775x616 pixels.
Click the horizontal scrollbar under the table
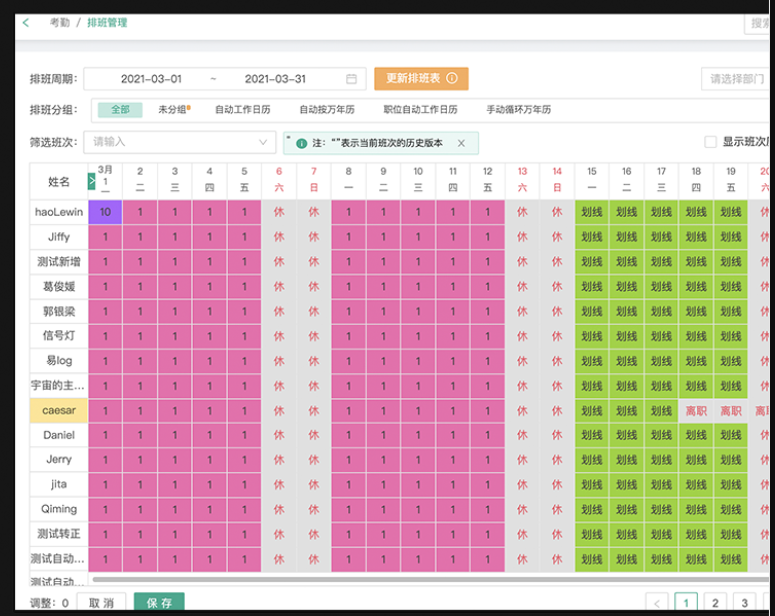click(x=430, y=579)
